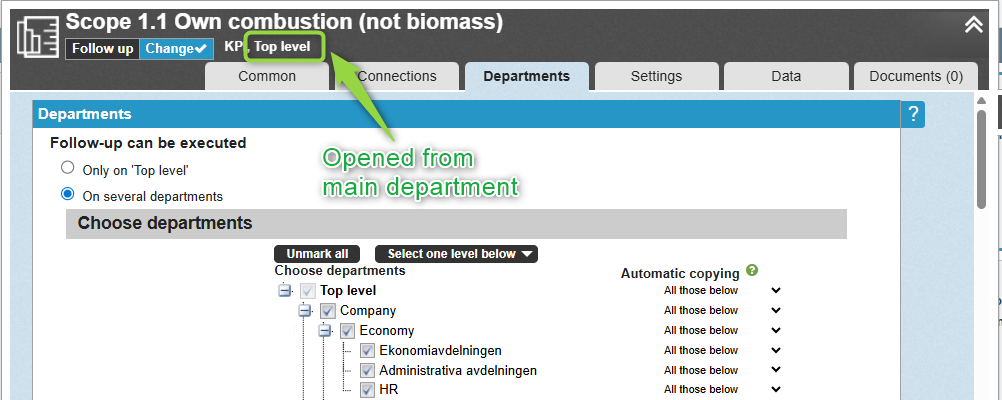
Task: Collapse panel with double chevron icon
Action: click(x=973, y=25)
